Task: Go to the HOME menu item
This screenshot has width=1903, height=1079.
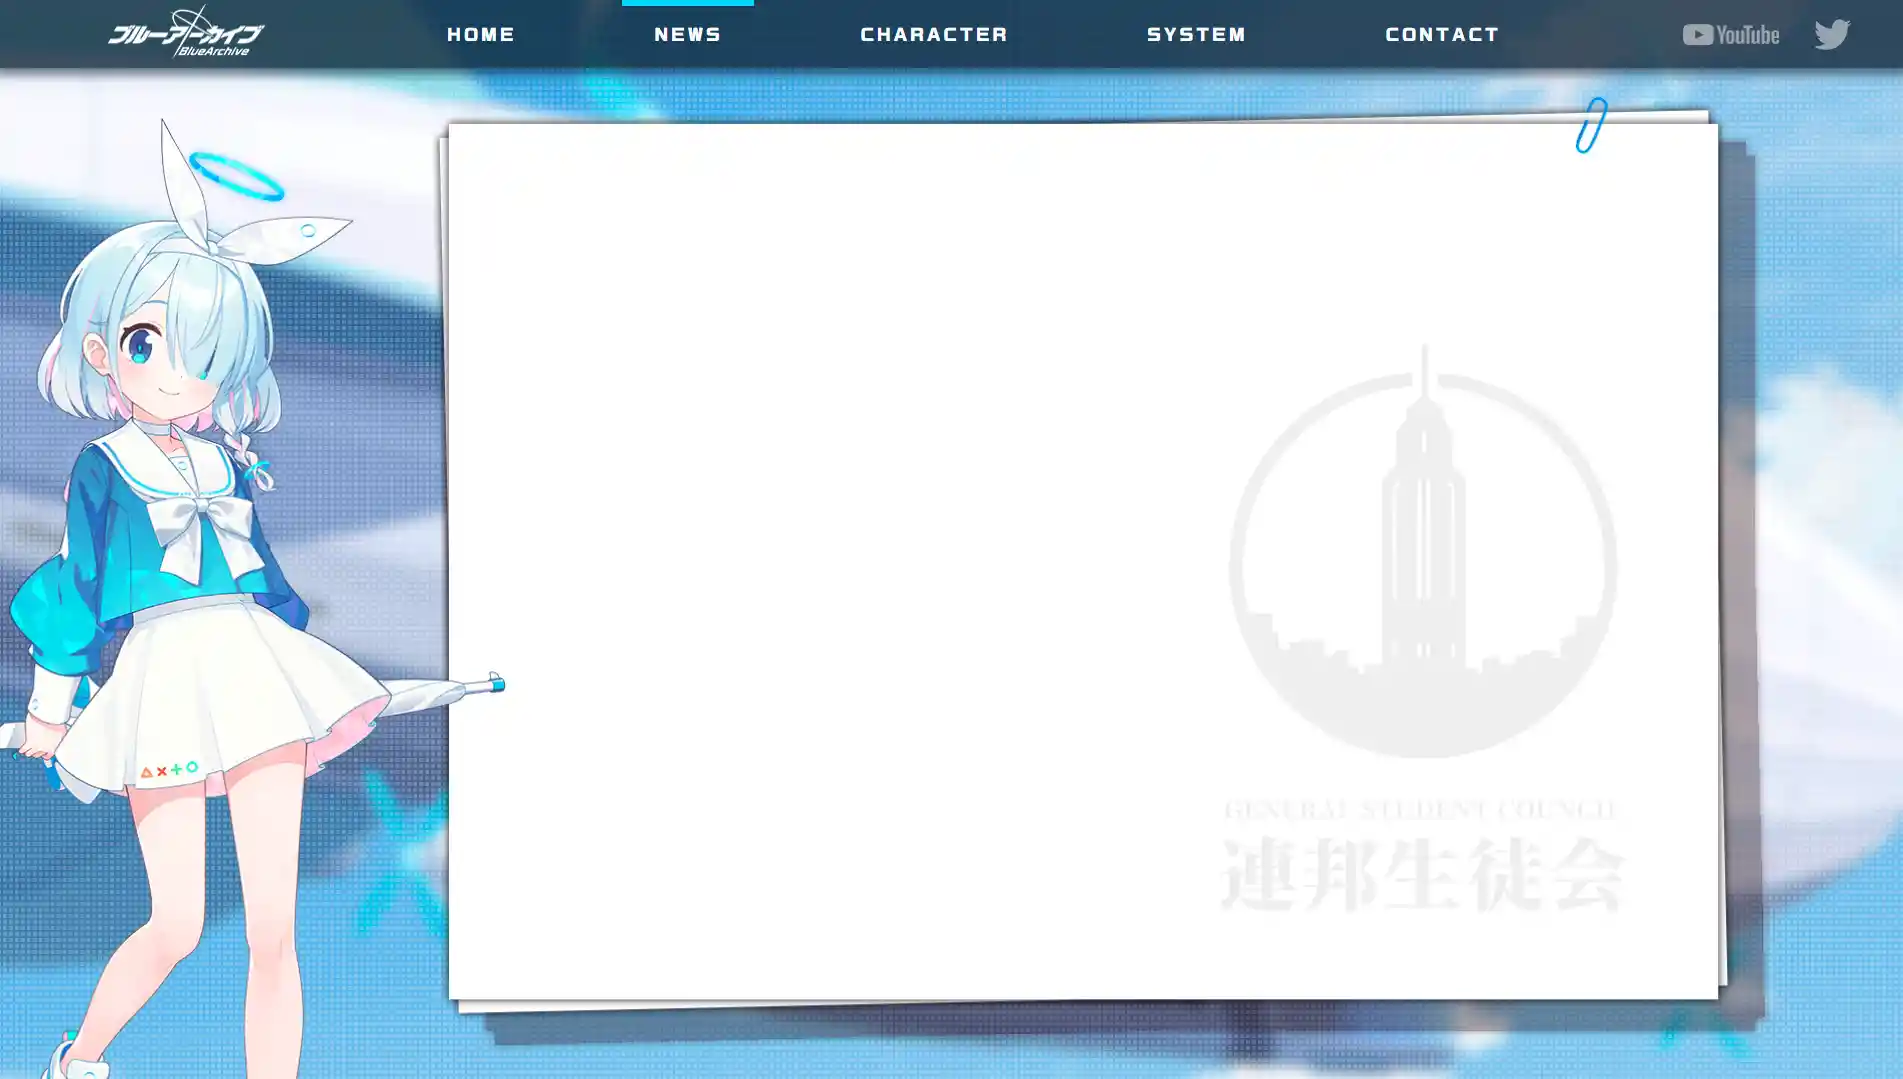Action: click(481, 35)
